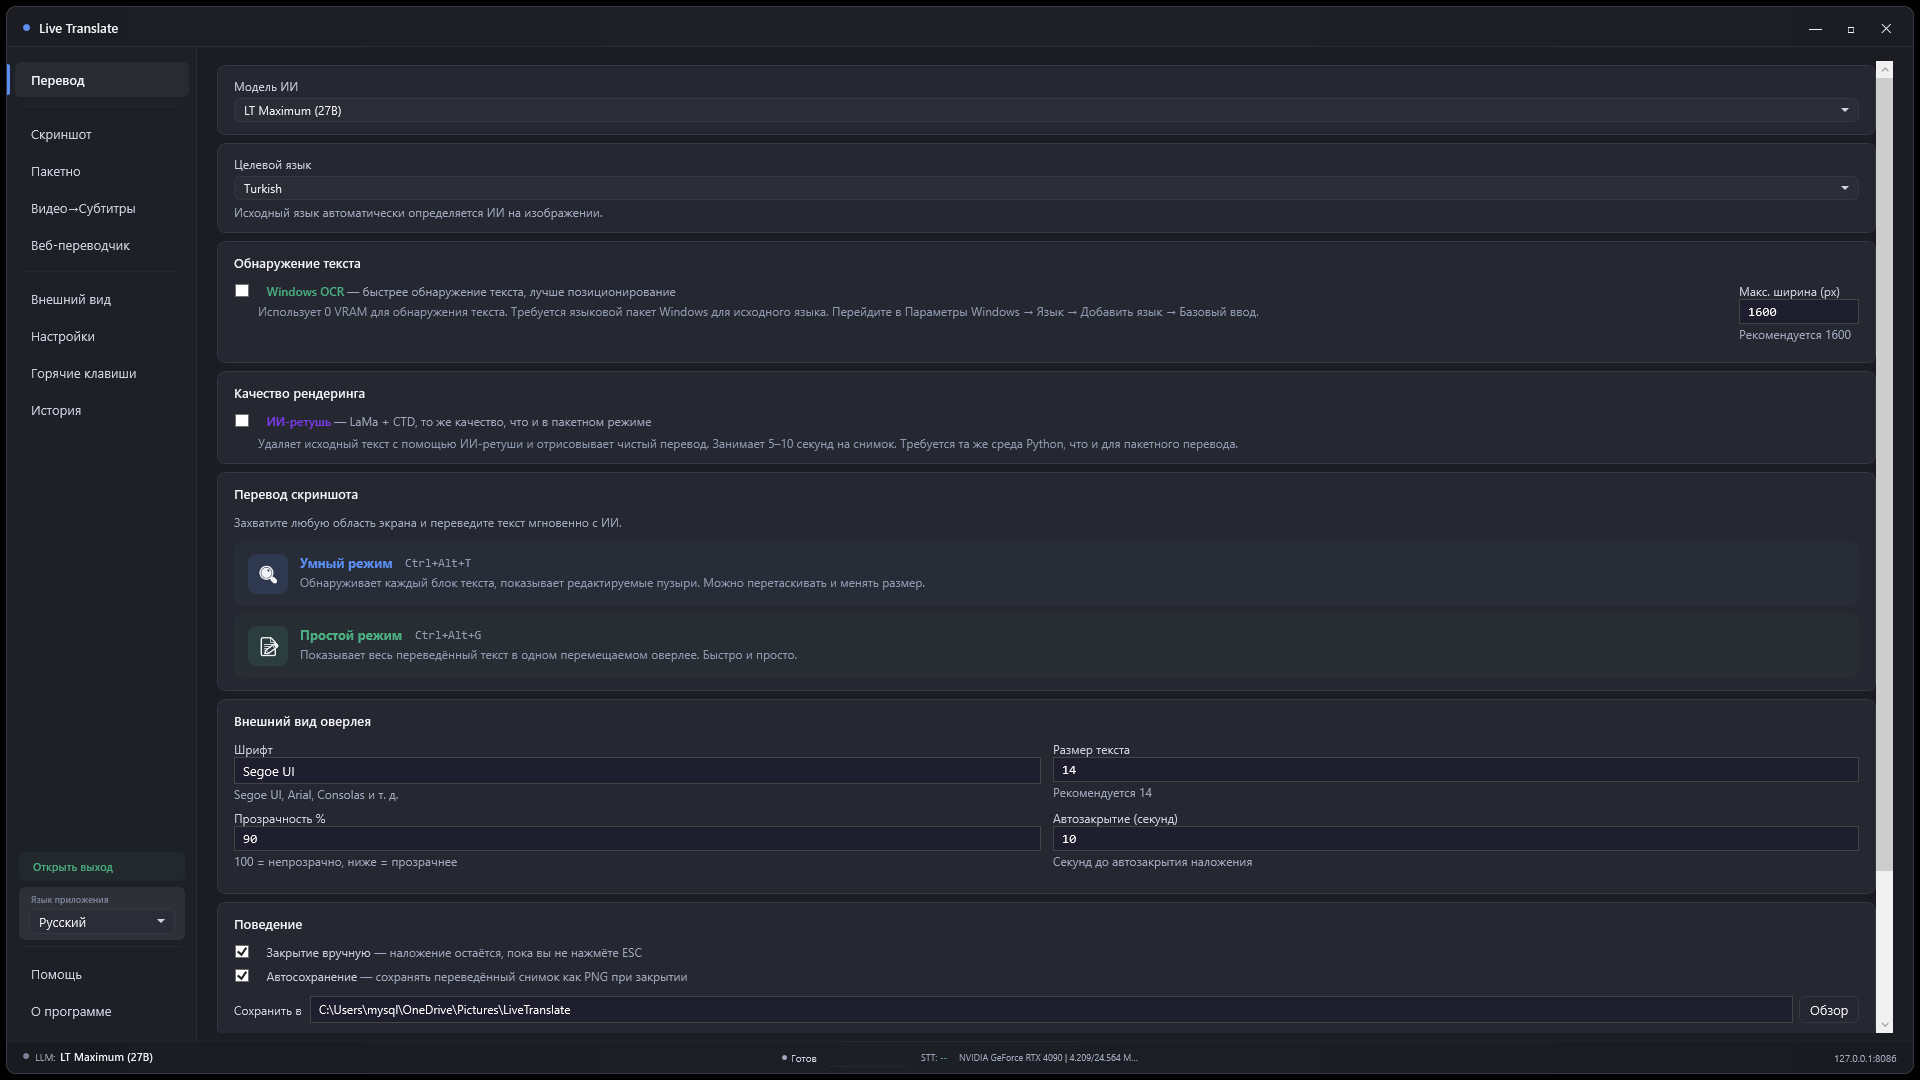Go to the Пакетно section

[101, 171]
